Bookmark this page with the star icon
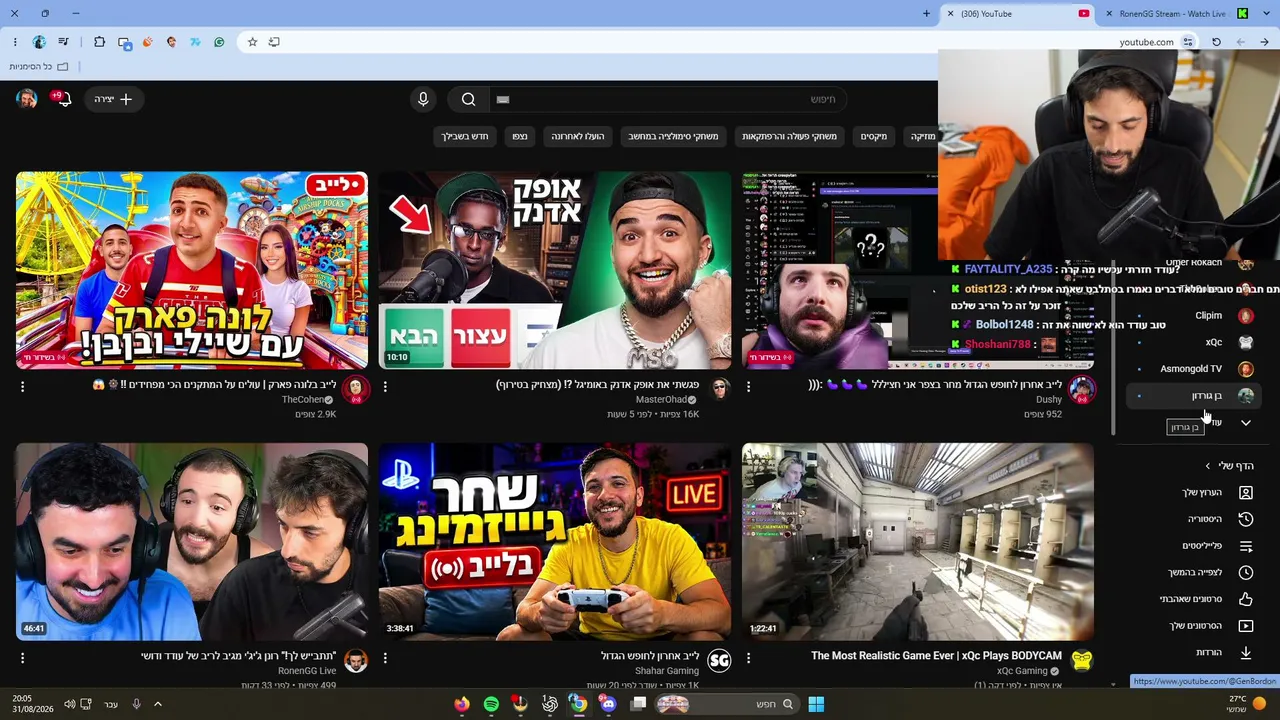Viewport: 1280px width, 720px height. tap(252, 42)
